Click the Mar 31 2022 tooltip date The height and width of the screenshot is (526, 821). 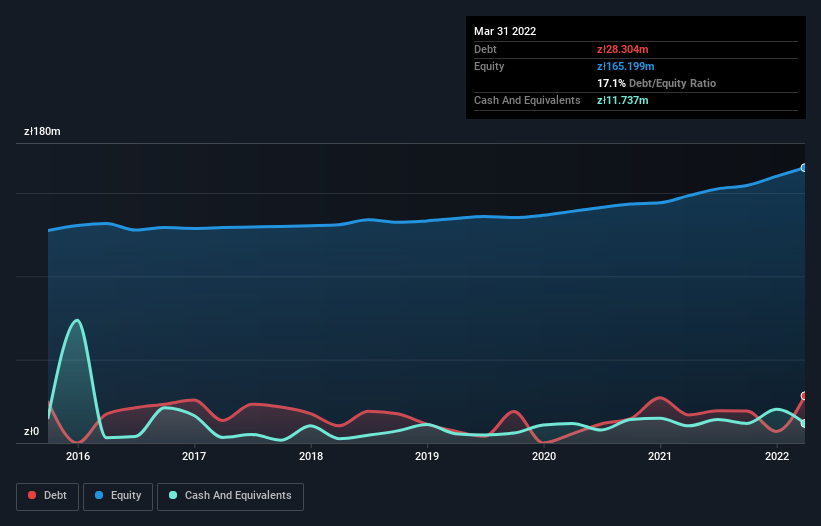coord(505,31)
